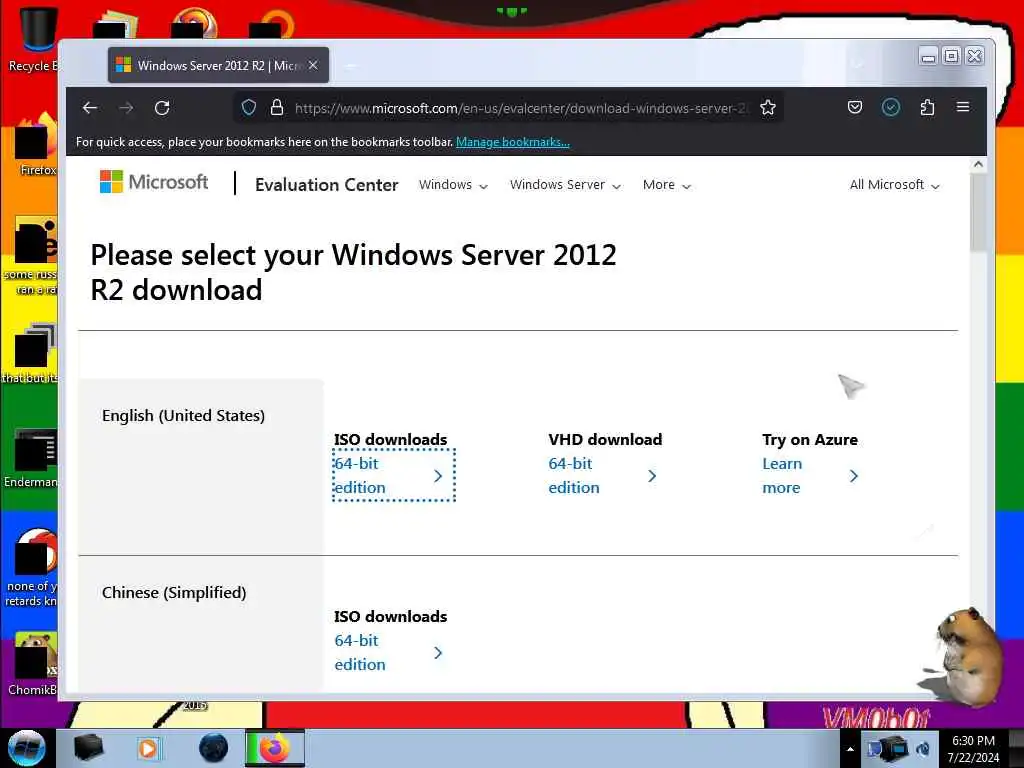This screenshot has width=1024, height=768.
Task: Open Chinese (Simplified) ISO 64-bit edition link
Action: [x=389, y=652]
